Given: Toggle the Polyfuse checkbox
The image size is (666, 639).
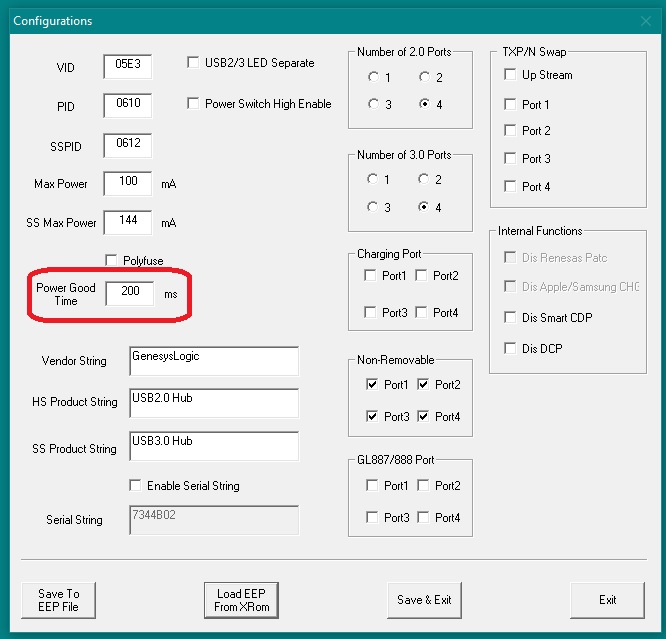Looking at the screenshot, I should [112, 260].
